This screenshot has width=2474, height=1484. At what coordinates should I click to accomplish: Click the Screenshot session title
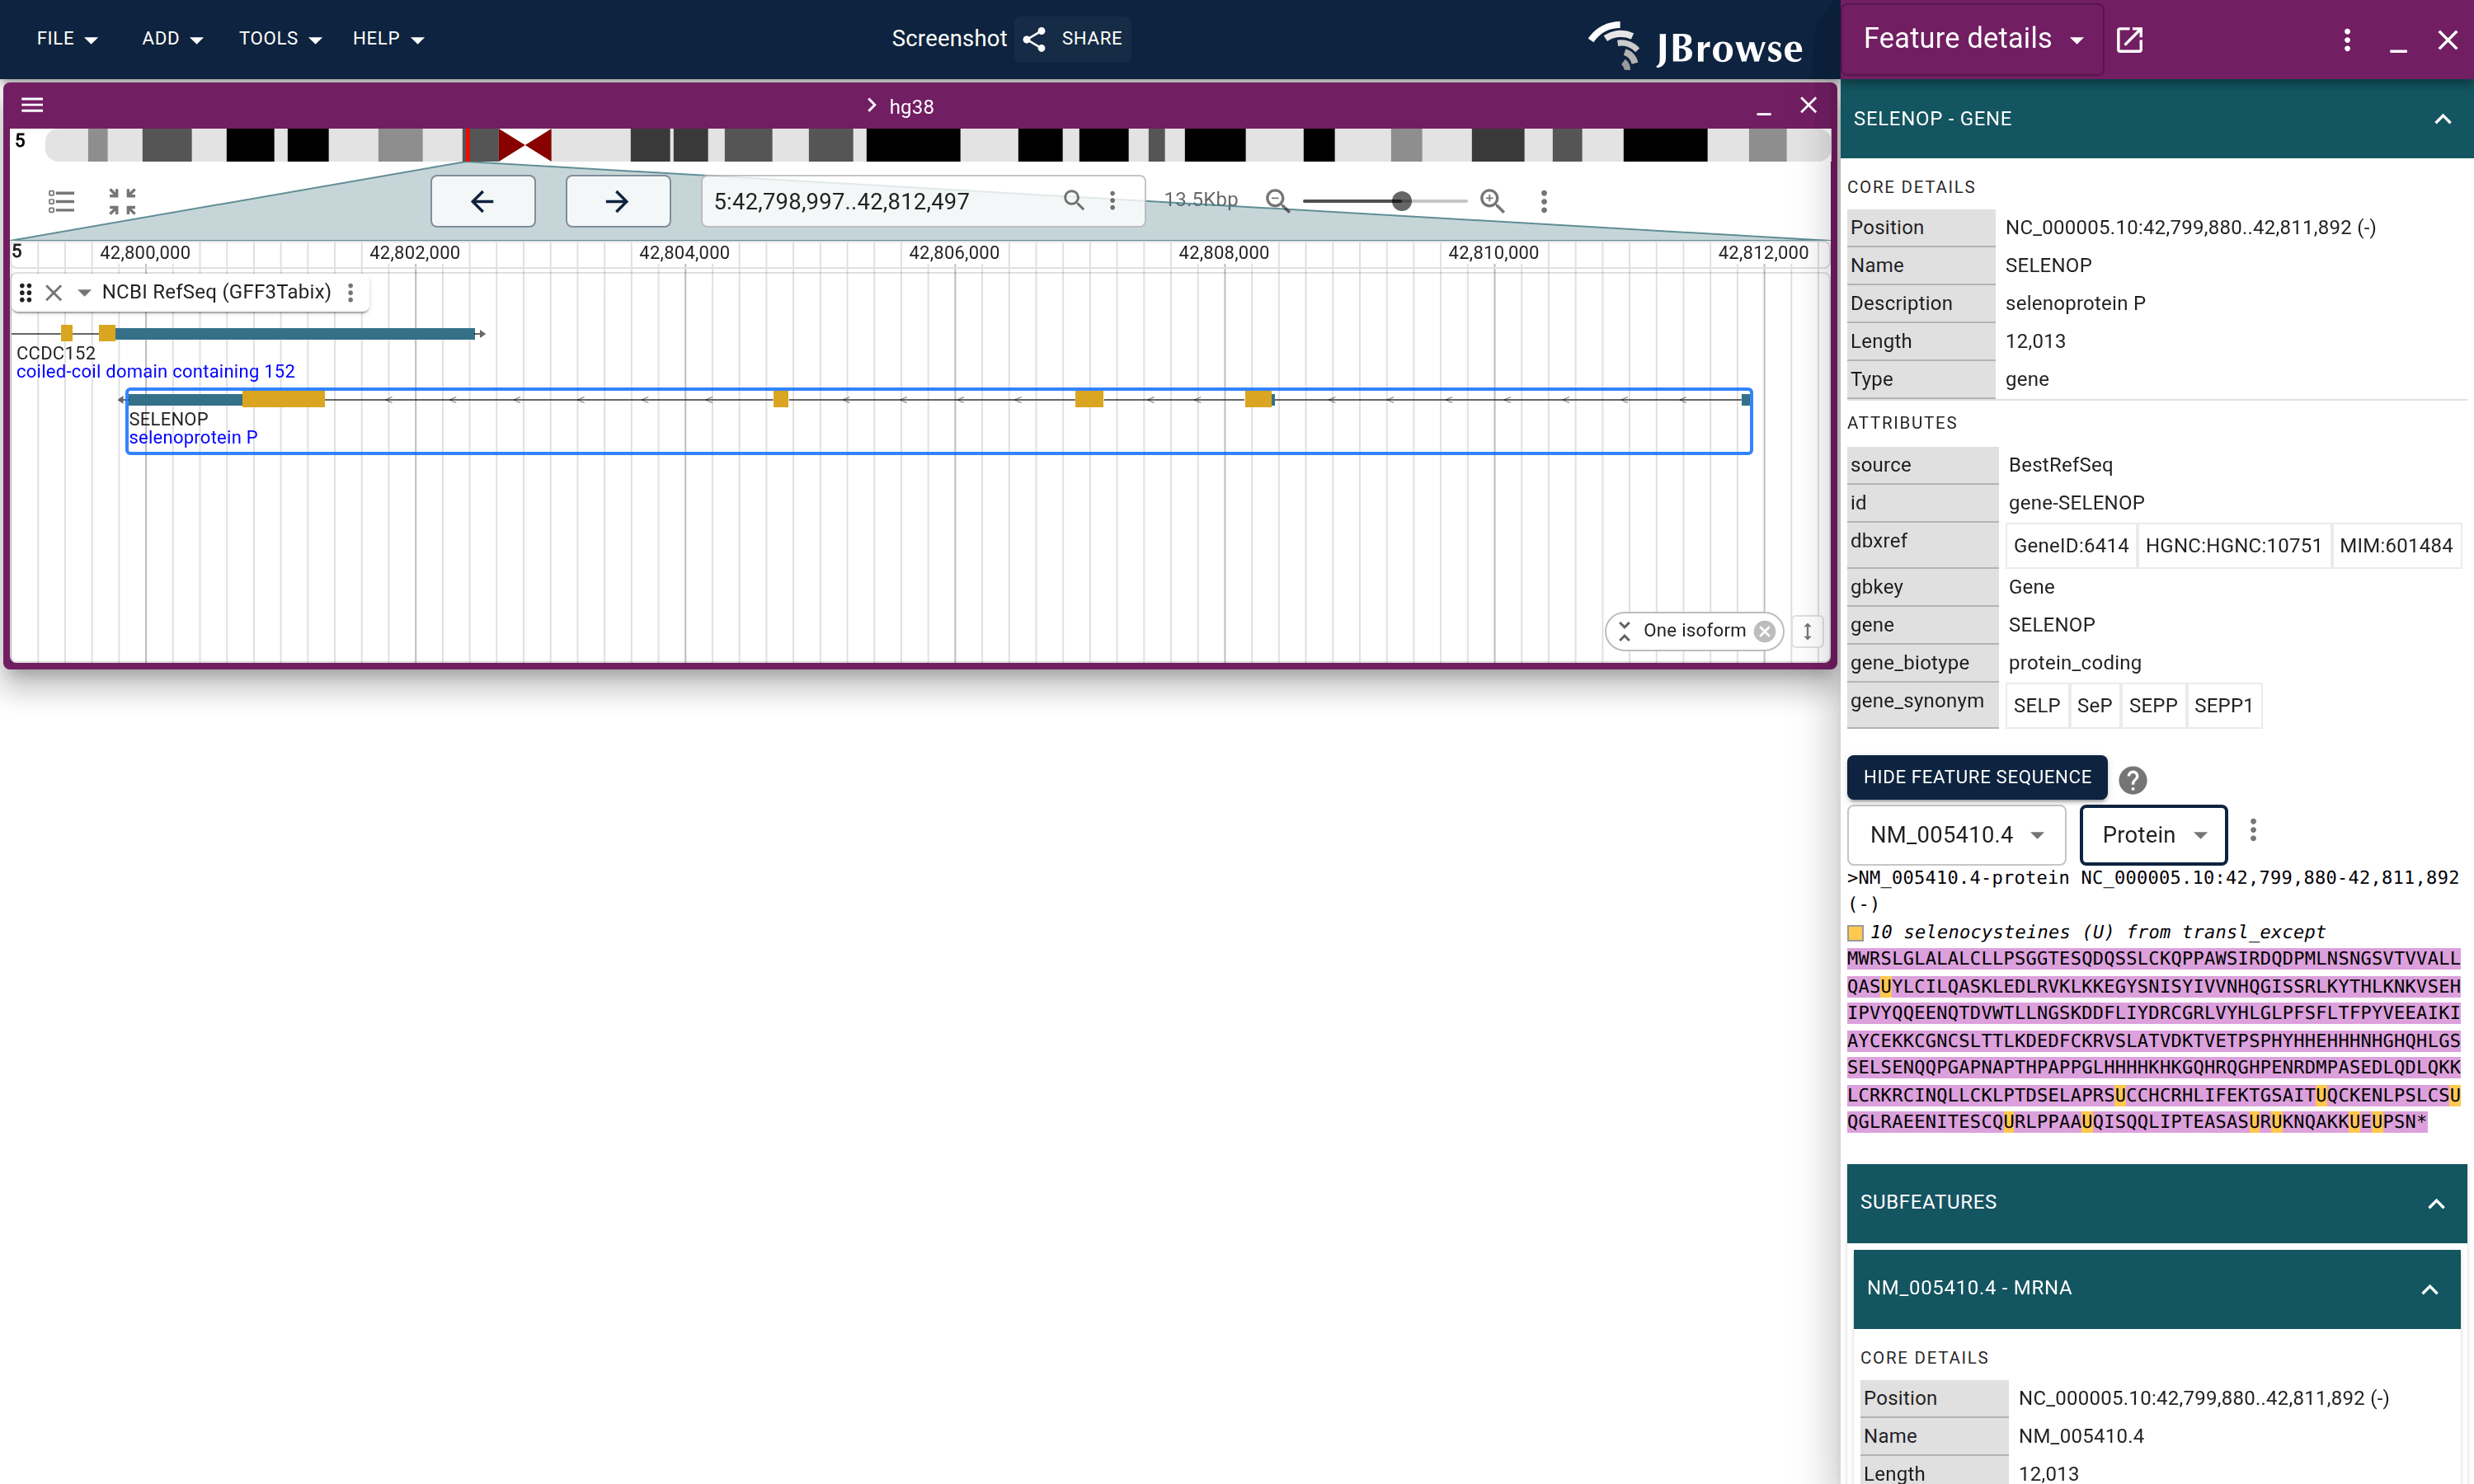pos(948,39)
